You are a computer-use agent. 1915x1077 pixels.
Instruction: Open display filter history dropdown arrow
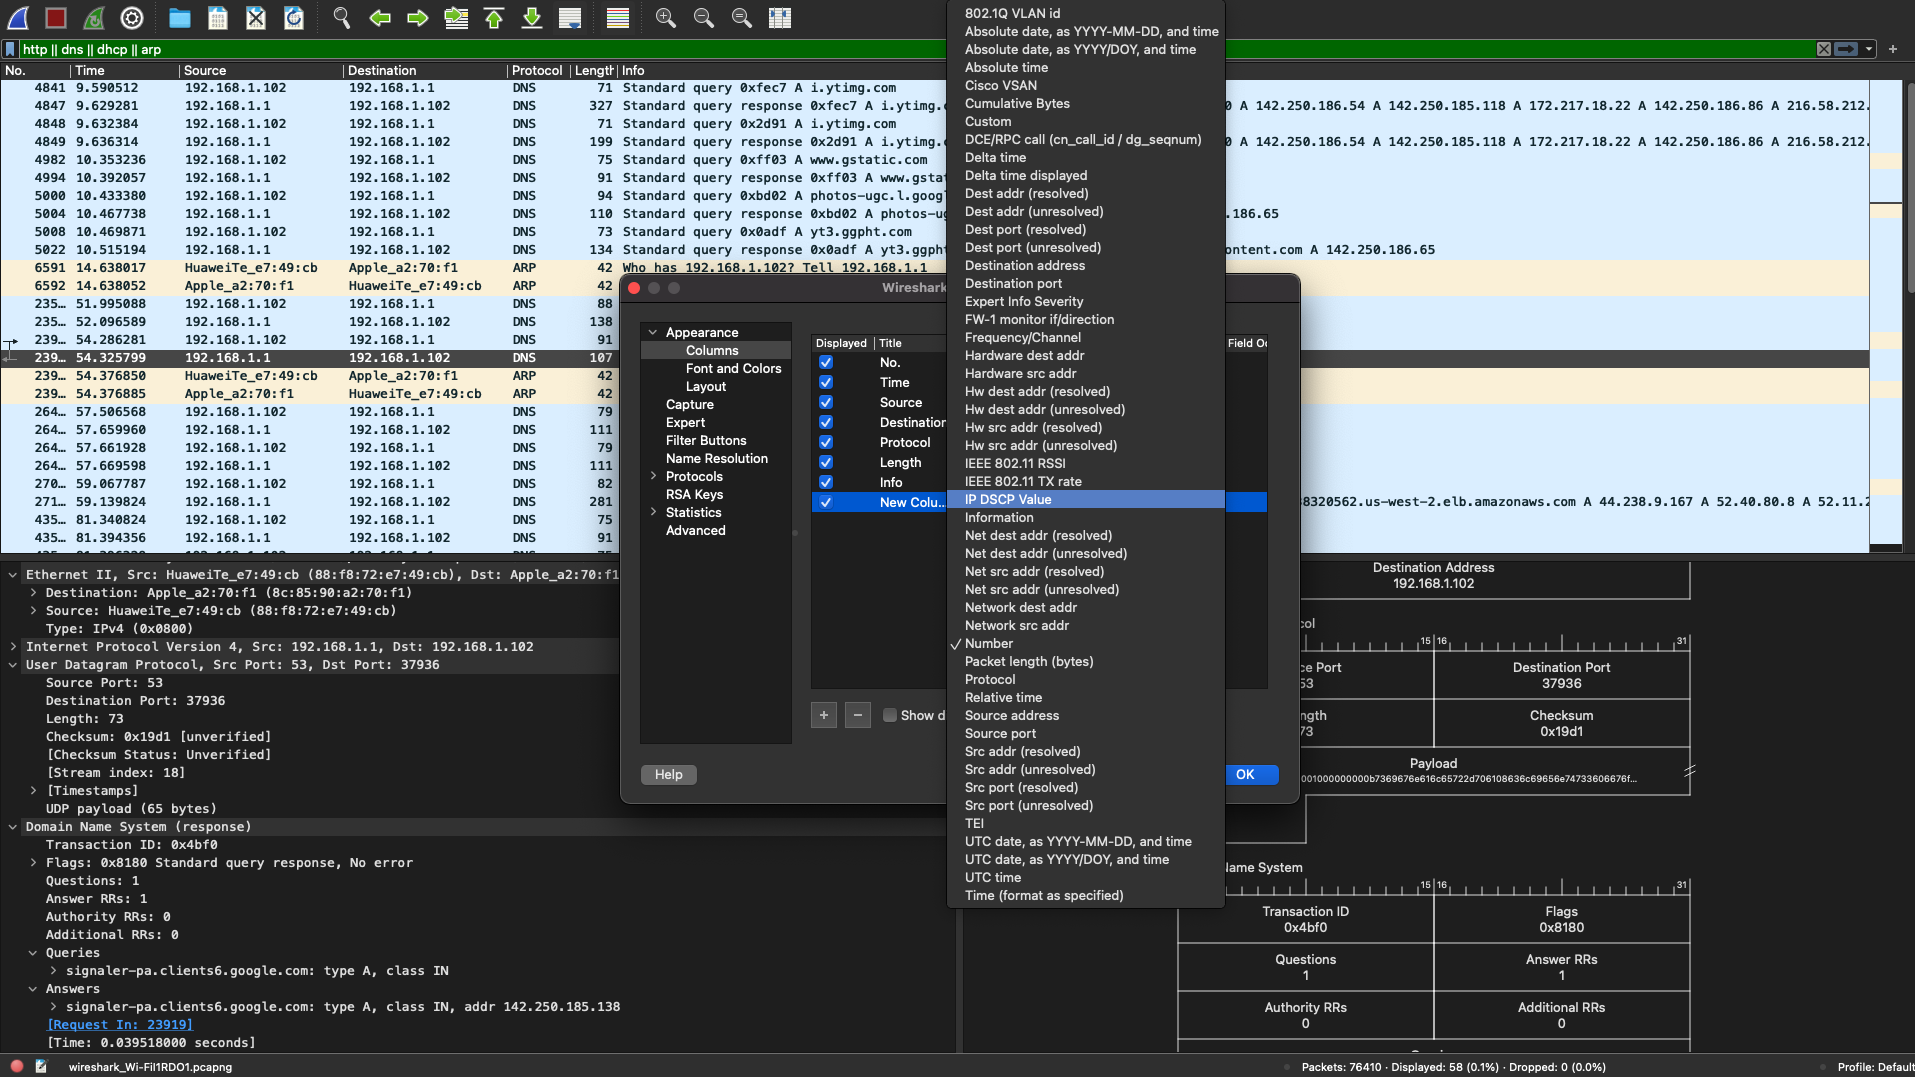(1869, 49)
